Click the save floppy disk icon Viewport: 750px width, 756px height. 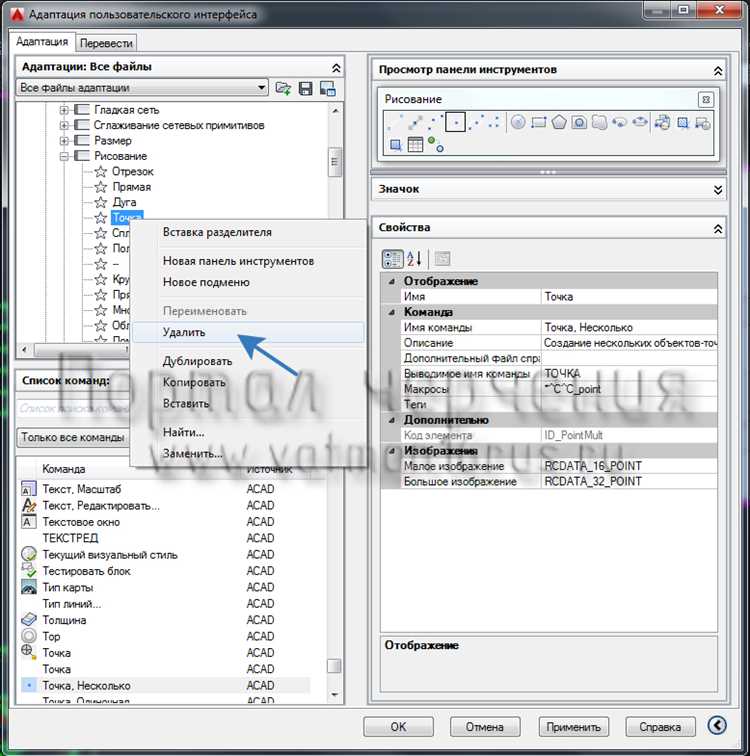coord(306,88)
